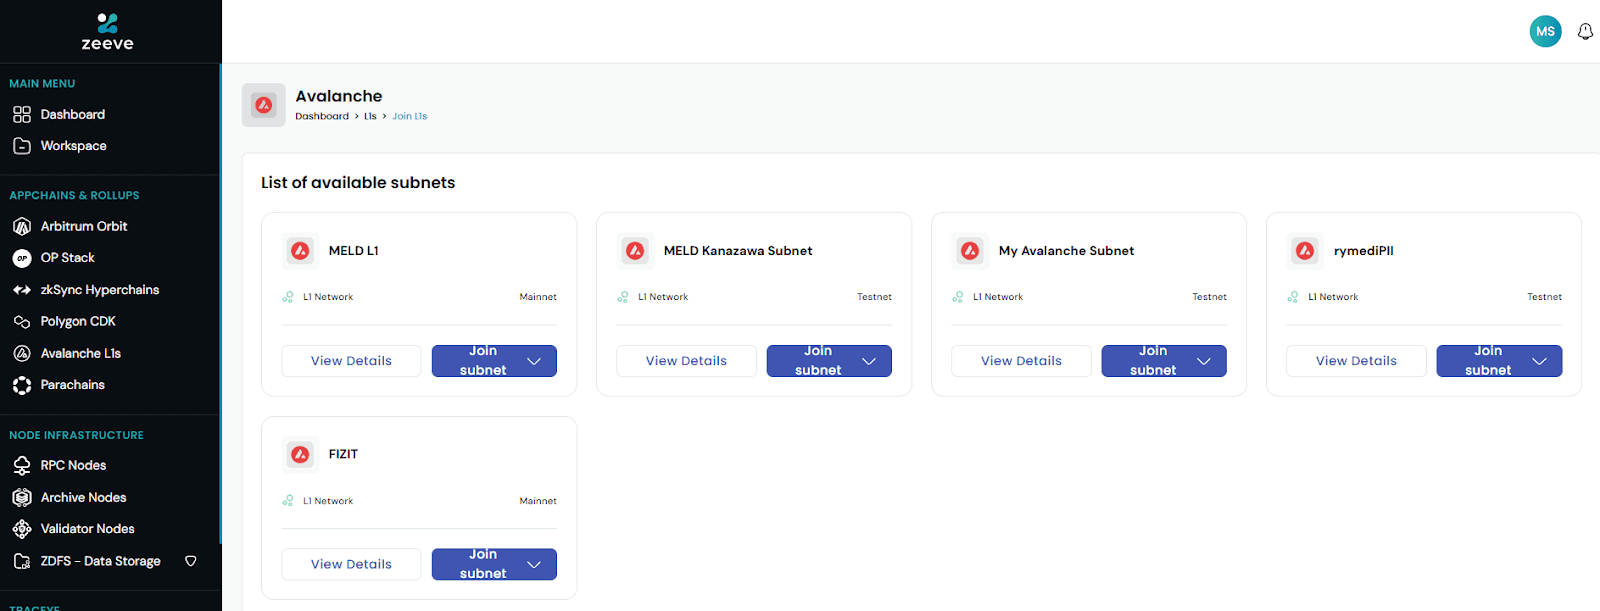
Task: Click the Parachains icon
Action: tap(22, 385)
